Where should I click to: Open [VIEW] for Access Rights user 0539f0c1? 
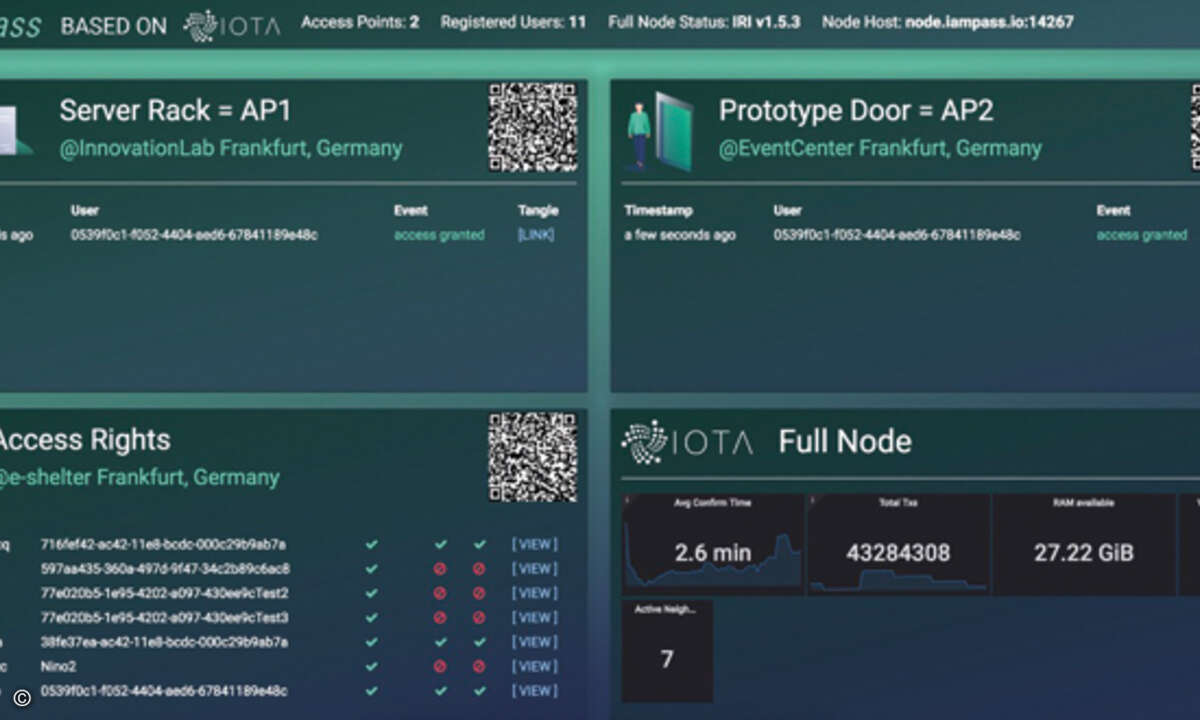(535, 691)
